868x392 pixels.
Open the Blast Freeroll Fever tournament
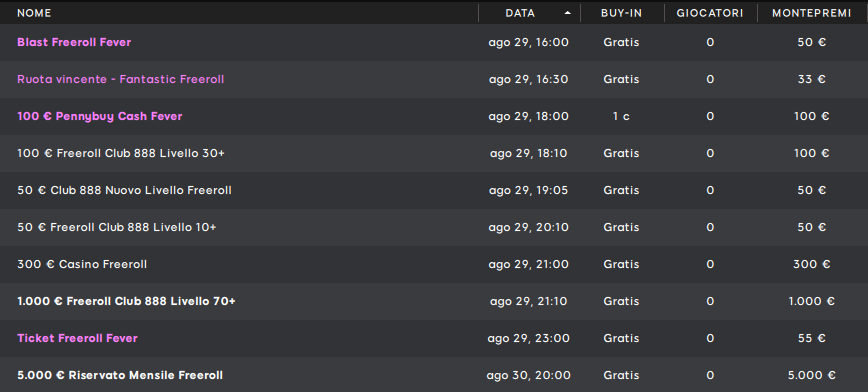point(74,42)
